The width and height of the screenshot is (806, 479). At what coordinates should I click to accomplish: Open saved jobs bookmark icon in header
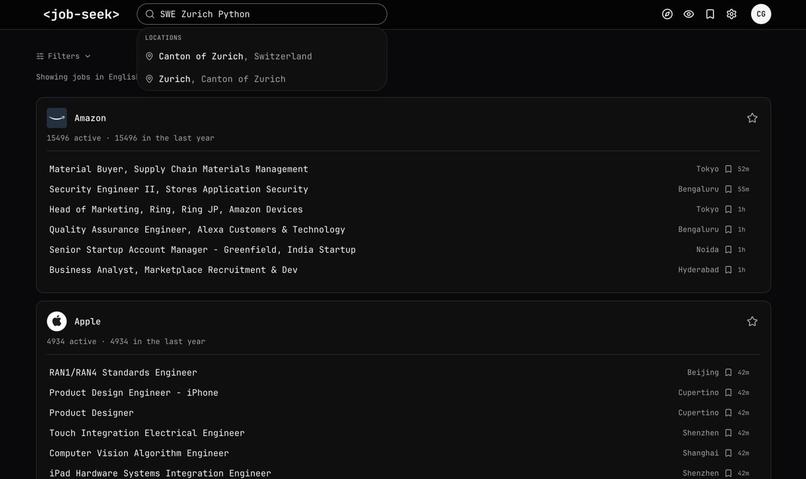pyautogui.click(x=710, y=14)
